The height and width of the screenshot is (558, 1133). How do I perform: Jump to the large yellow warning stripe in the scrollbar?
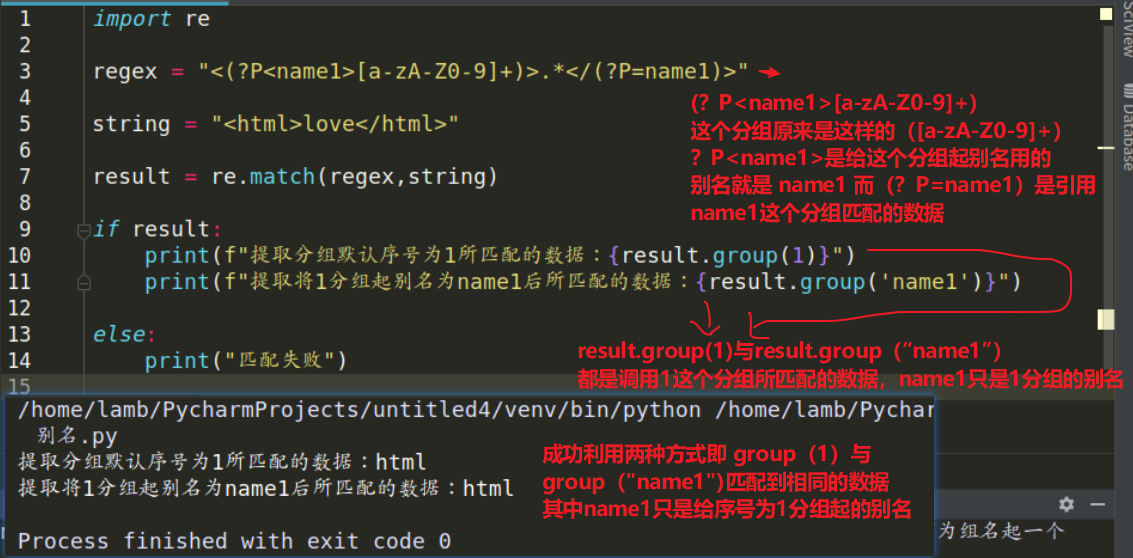pos(1106,319)
